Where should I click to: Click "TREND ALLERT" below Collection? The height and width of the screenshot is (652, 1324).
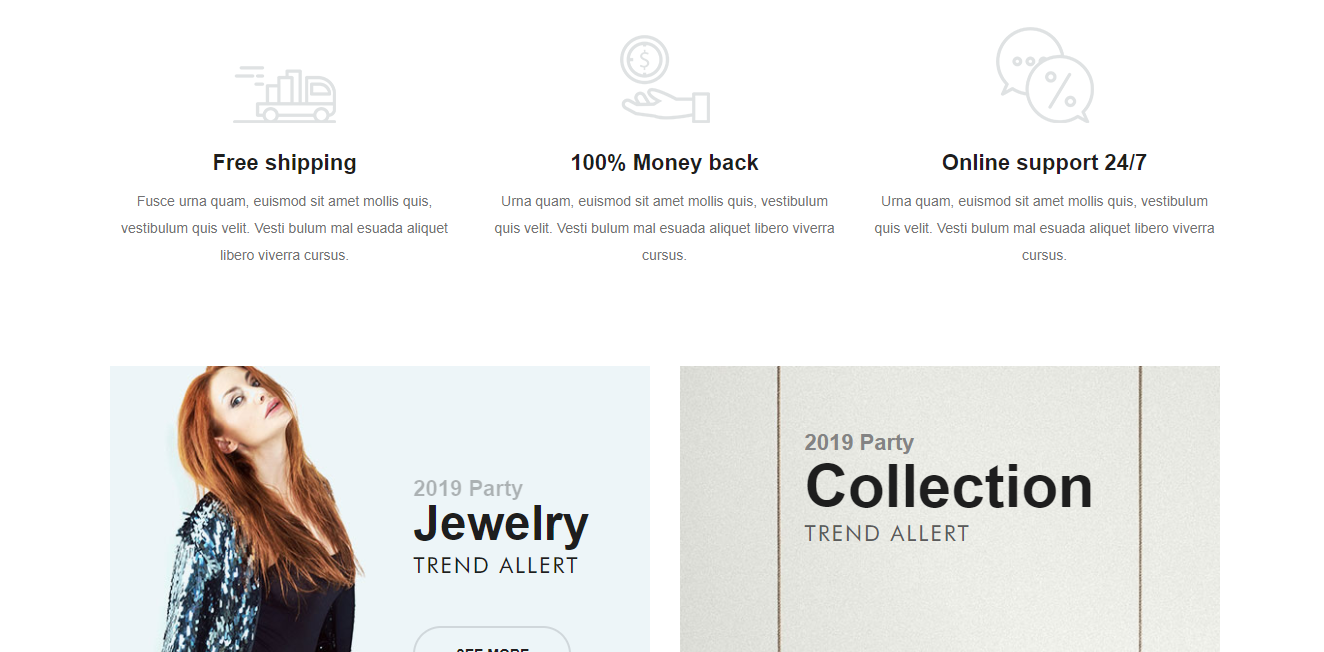[887, 534]
